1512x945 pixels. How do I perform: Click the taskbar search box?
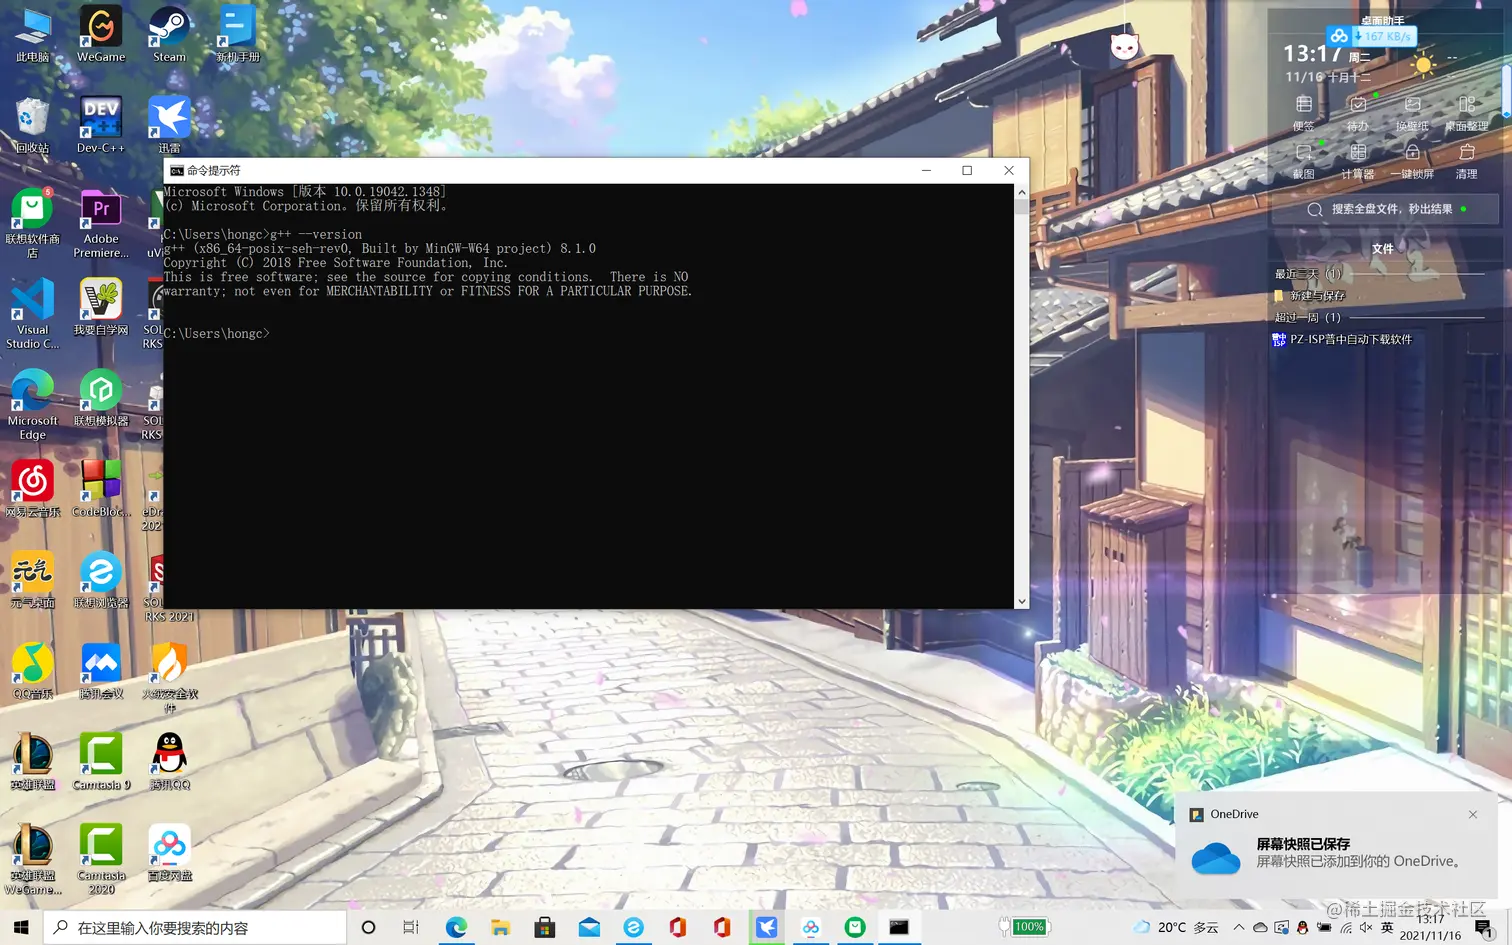pyautogui.click(x=195, y=928)
